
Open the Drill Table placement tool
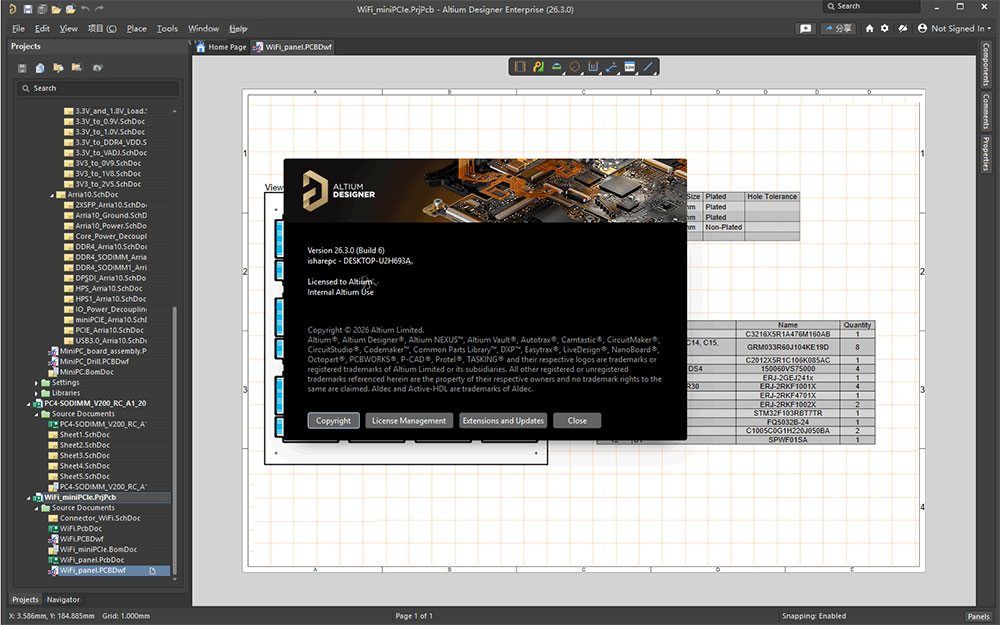coord(594,66)
